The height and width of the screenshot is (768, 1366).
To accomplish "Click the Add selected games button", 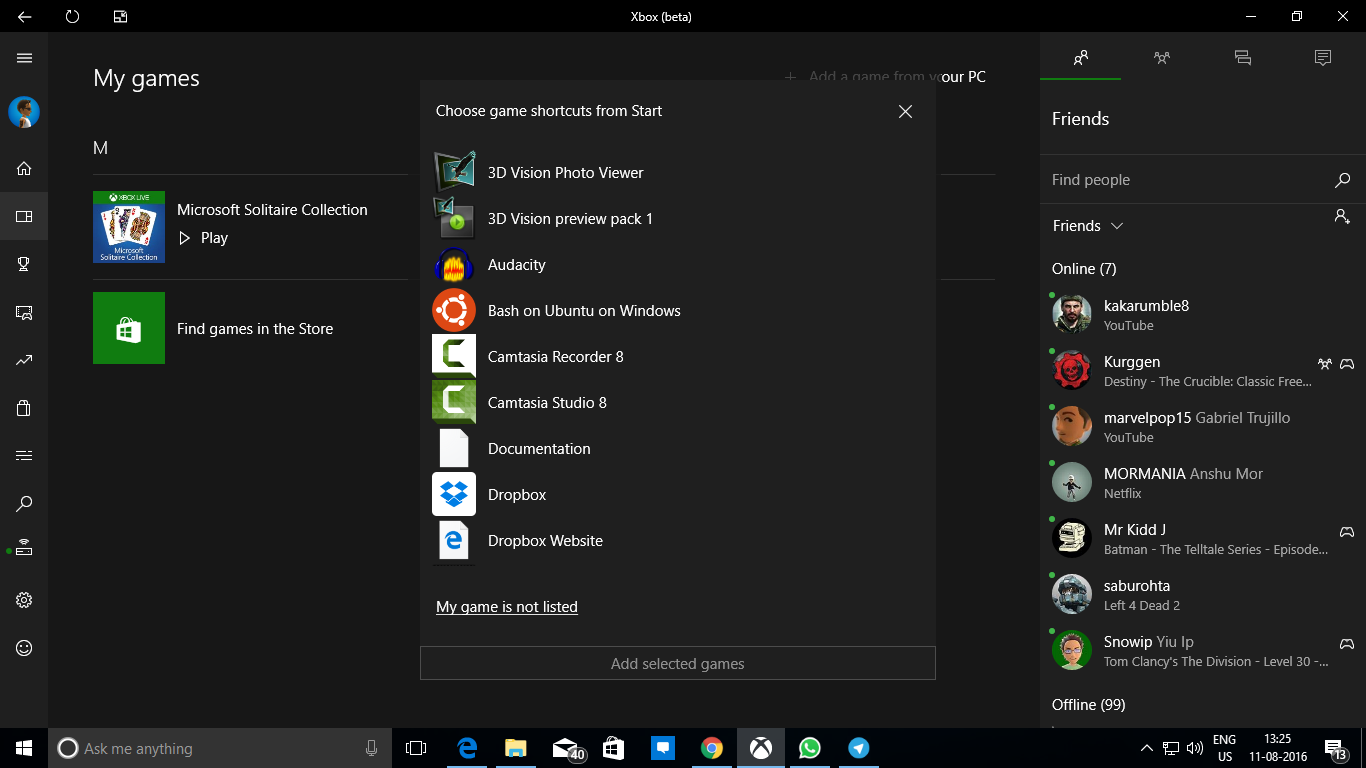I will (x=678, y=663).
